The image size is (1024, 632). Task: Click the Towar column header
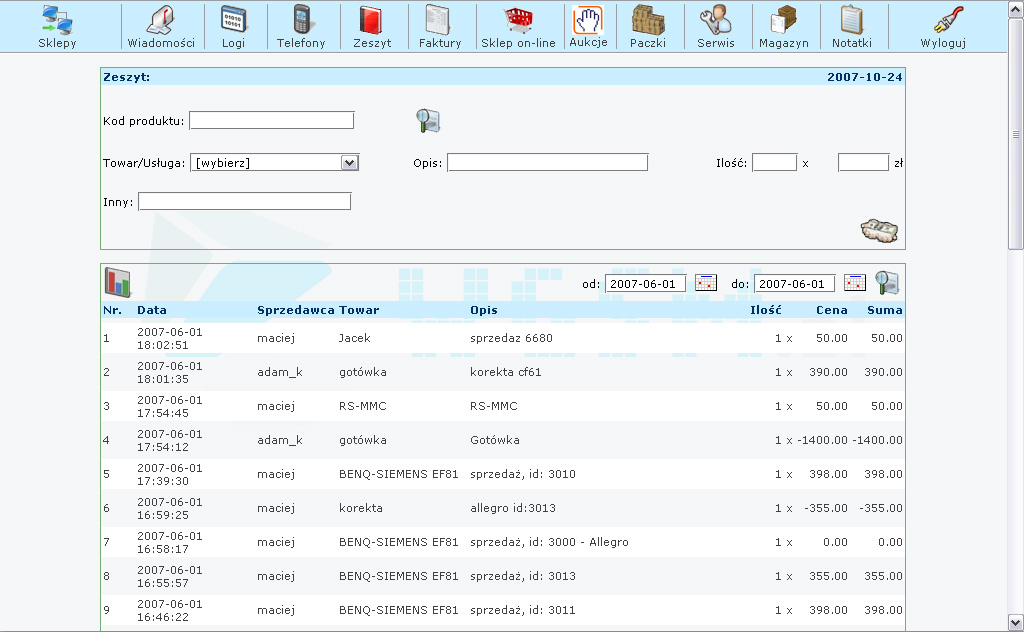pyautogui.click(x=359, y=310)
